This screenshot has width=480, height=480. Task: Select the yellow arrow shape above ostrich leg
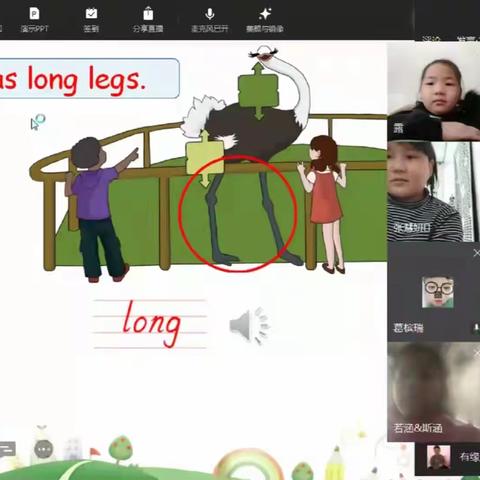[204, 158]
